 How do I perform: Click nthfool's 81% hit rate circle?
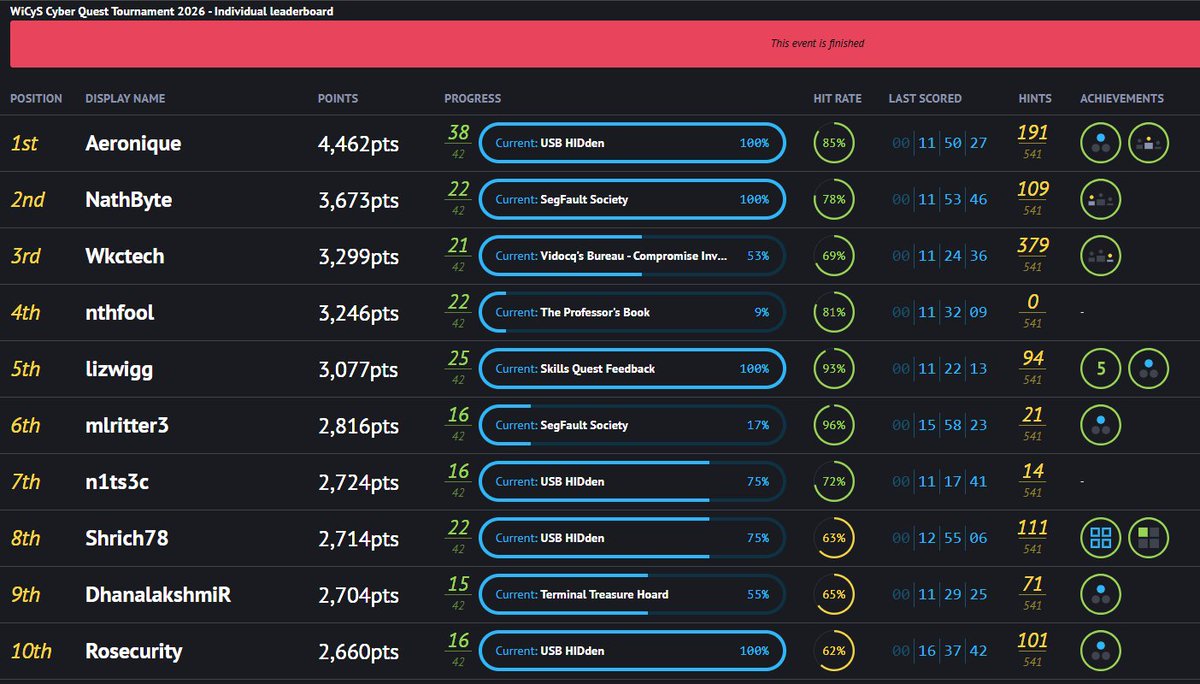pyautogui.click(x=834, y=312)
